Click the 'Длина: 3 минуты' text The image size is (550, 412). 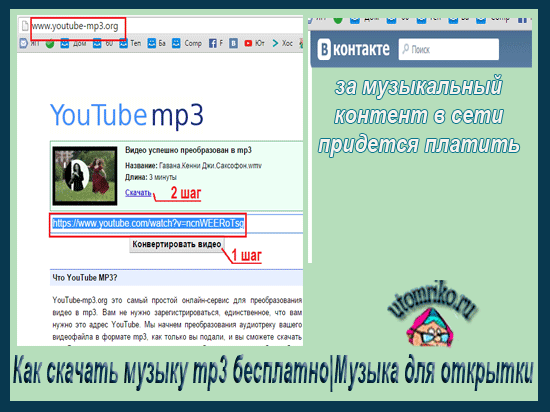[x=151, y=177]
